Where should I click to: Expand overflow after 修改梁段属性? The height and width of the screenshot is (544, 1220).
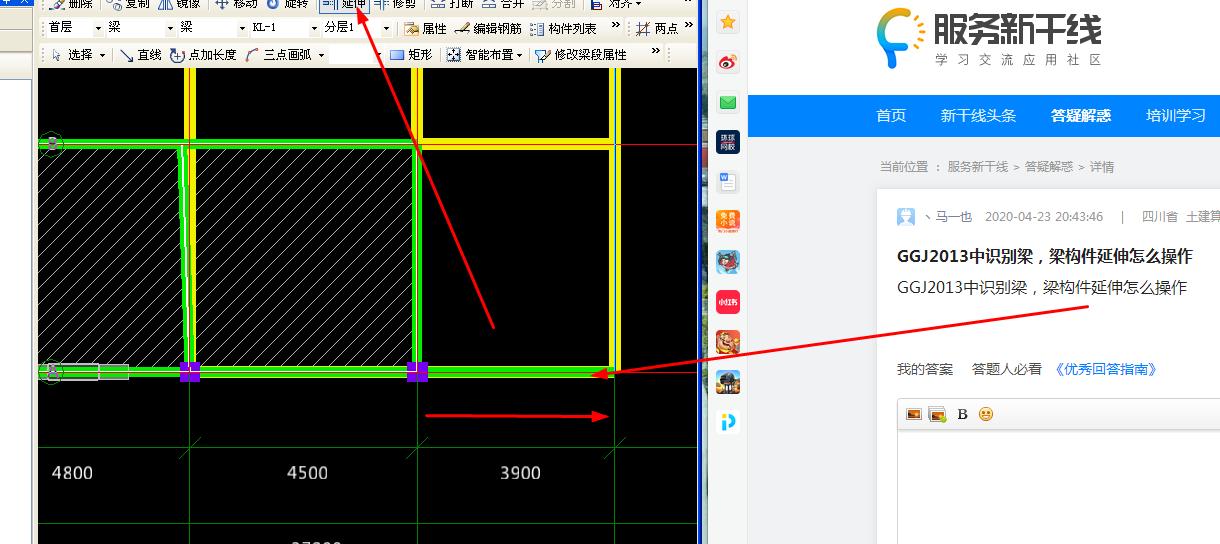click(656, 52)
